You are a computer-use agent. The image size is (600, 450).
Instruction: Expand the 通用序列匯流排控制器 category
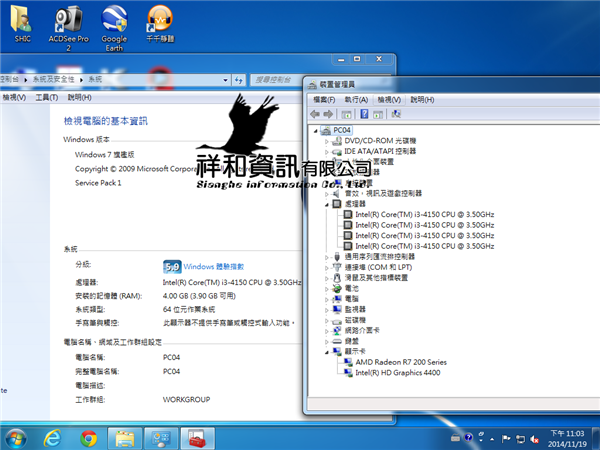pos(327,257)
